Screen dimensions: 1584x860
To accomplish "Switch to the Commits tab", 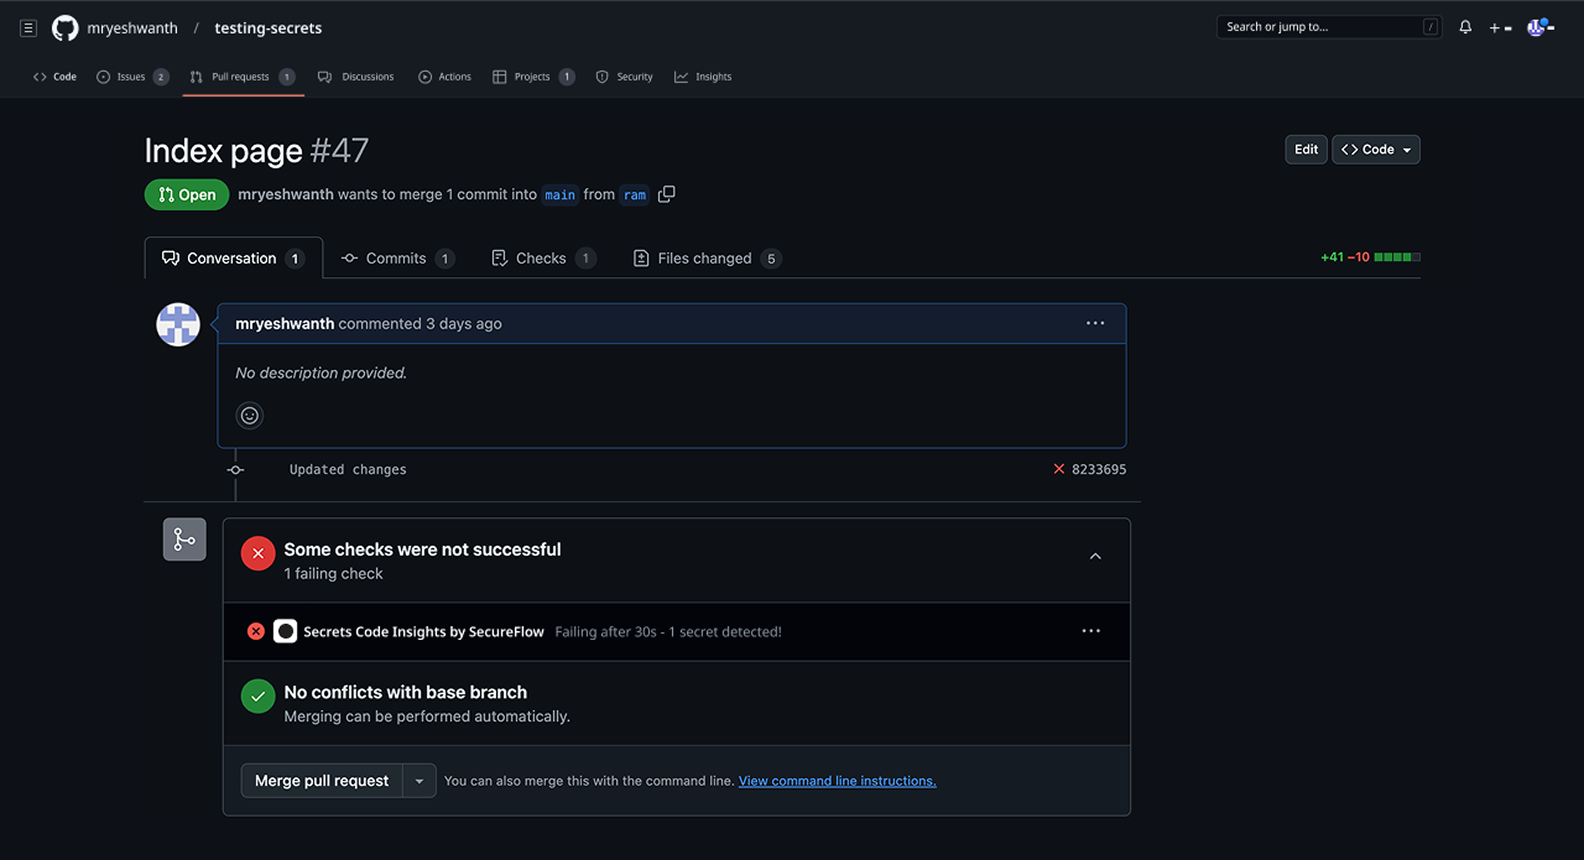I will pos(397,258).
